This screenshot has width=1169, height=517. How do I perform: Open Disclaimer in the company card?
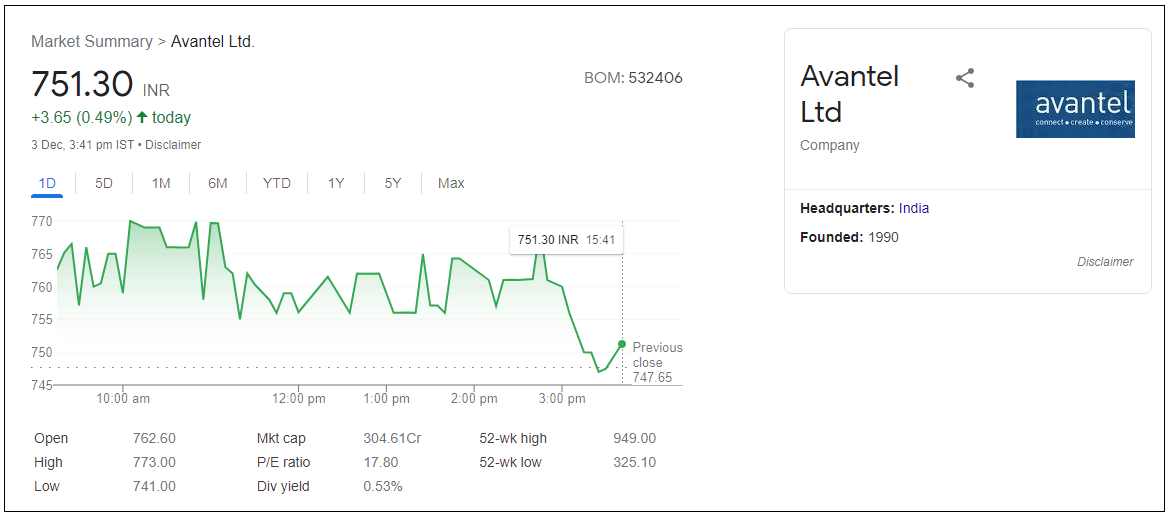pyautogui.click(x=1105, y=262)
